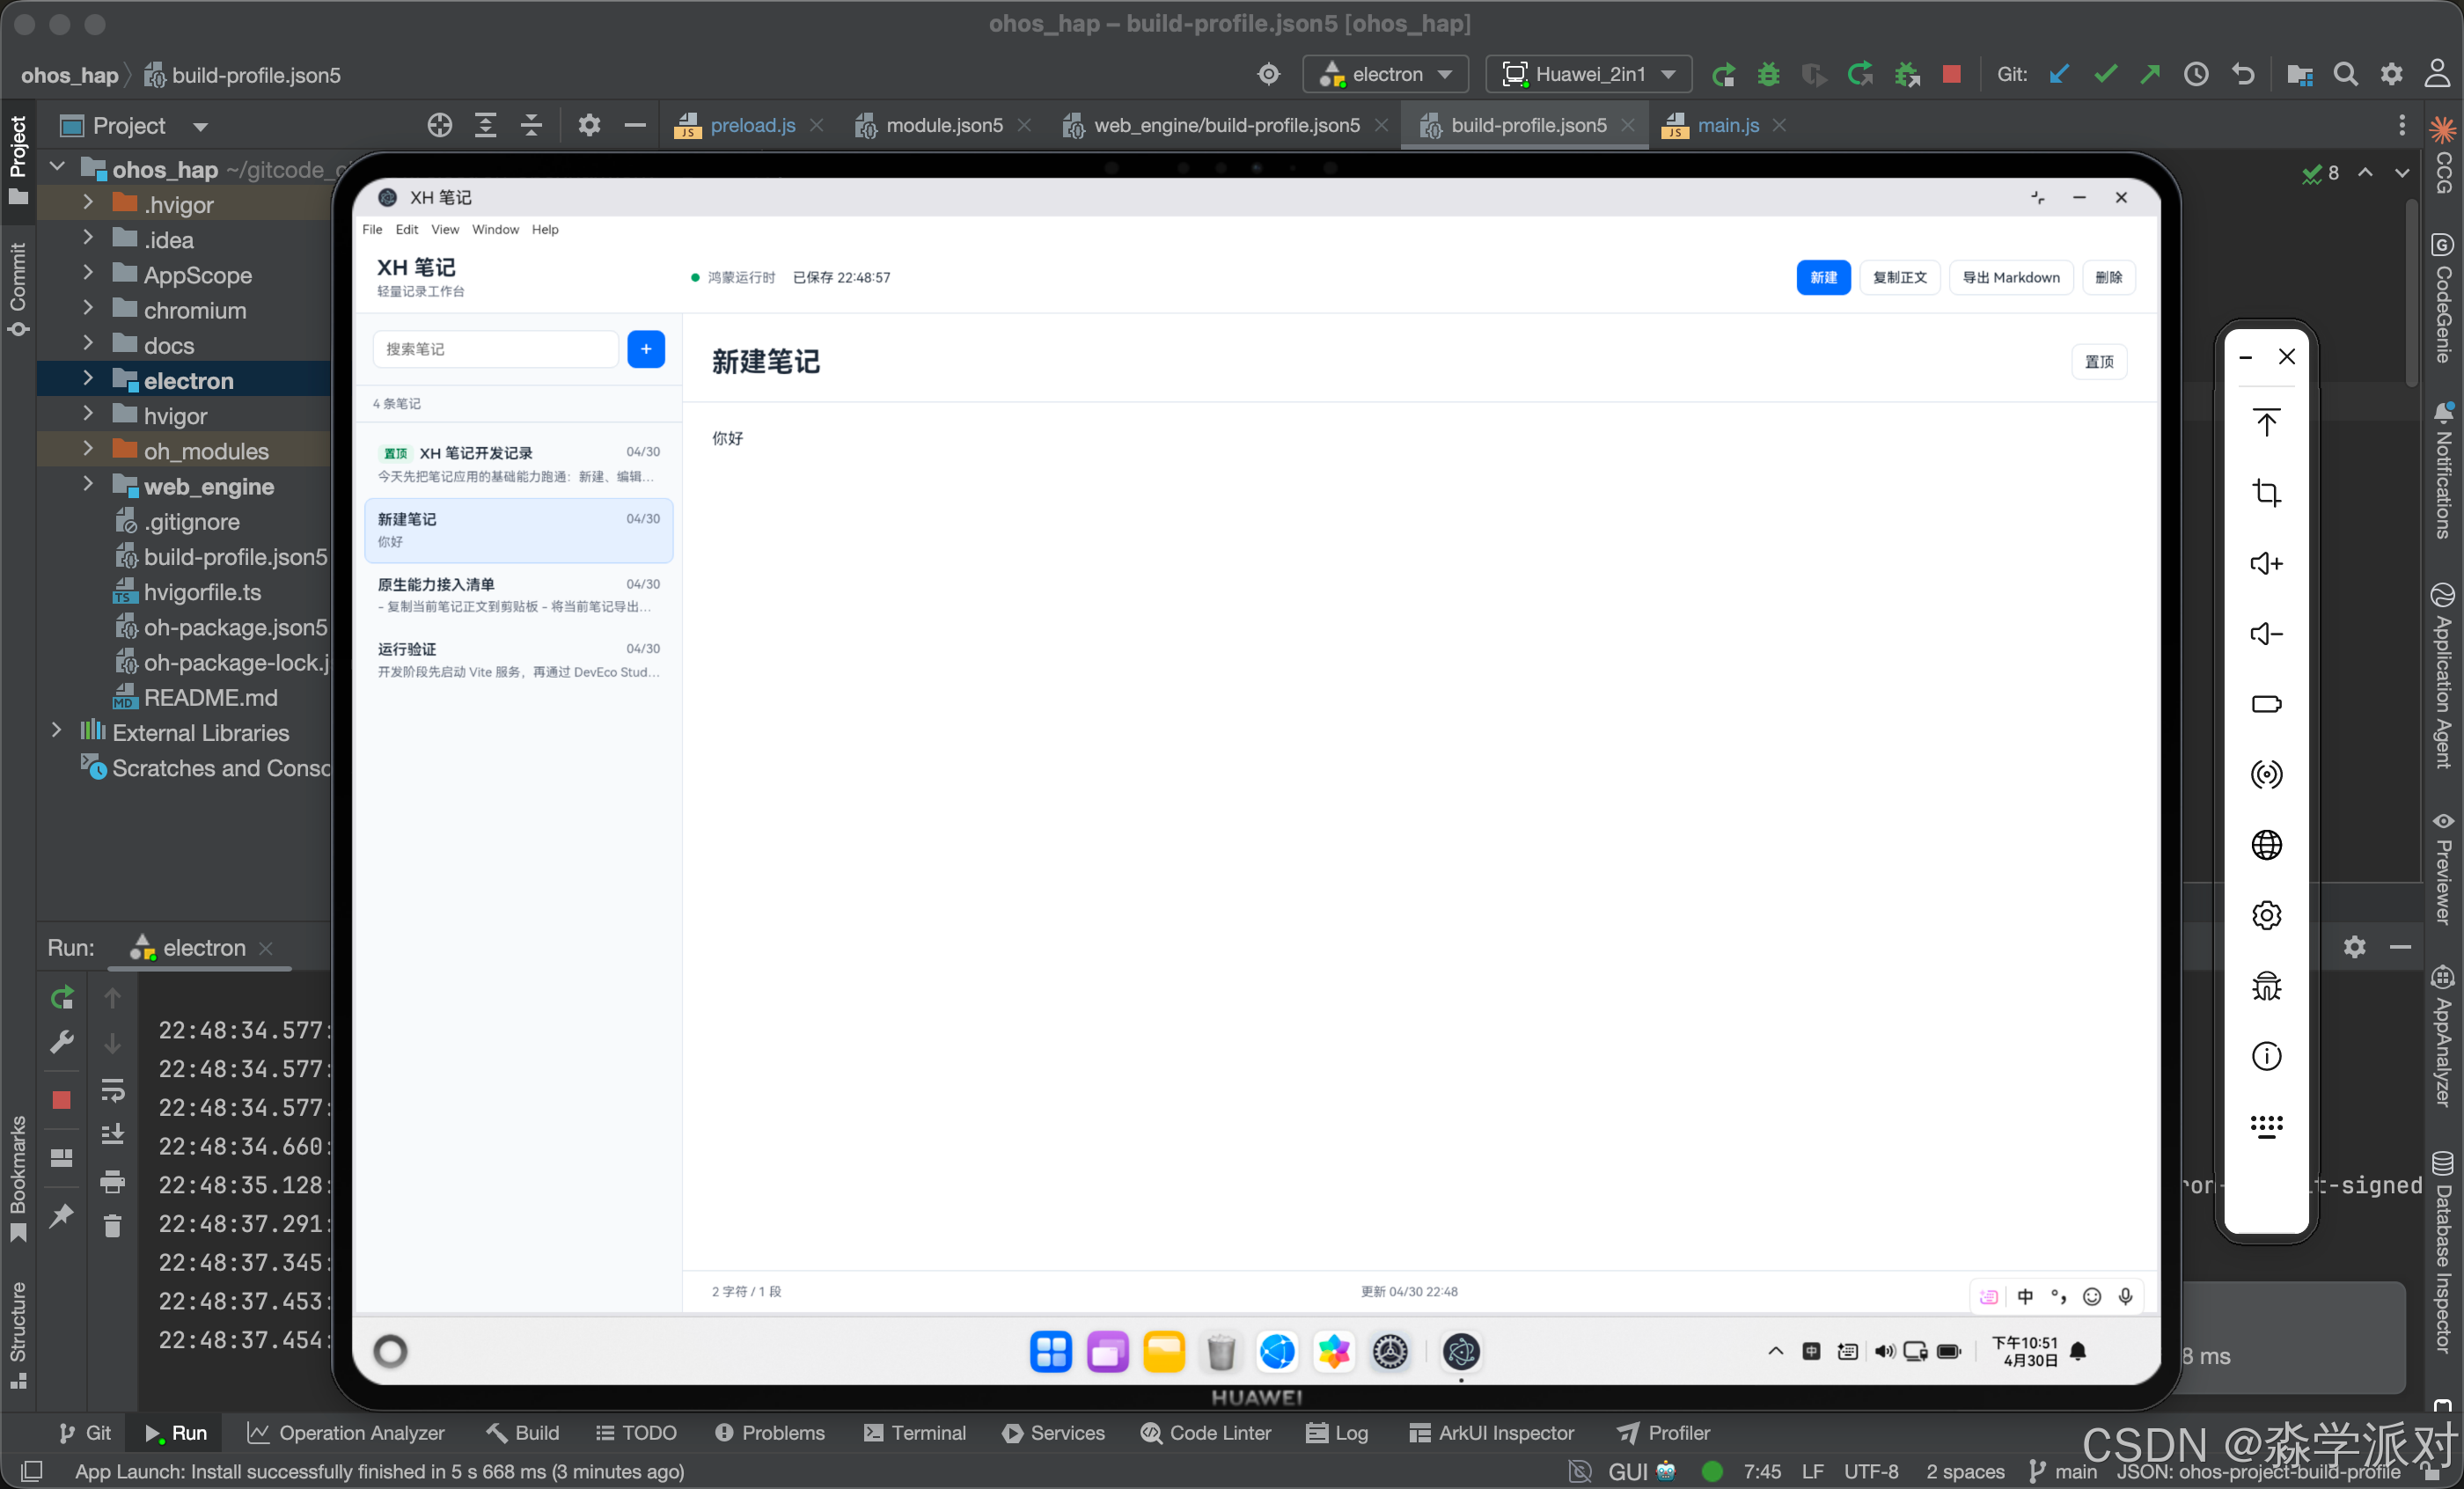This screenshot has height=1489, width=2464.
Task: Toggle scroll to end in Run console
Action: 112,1134
